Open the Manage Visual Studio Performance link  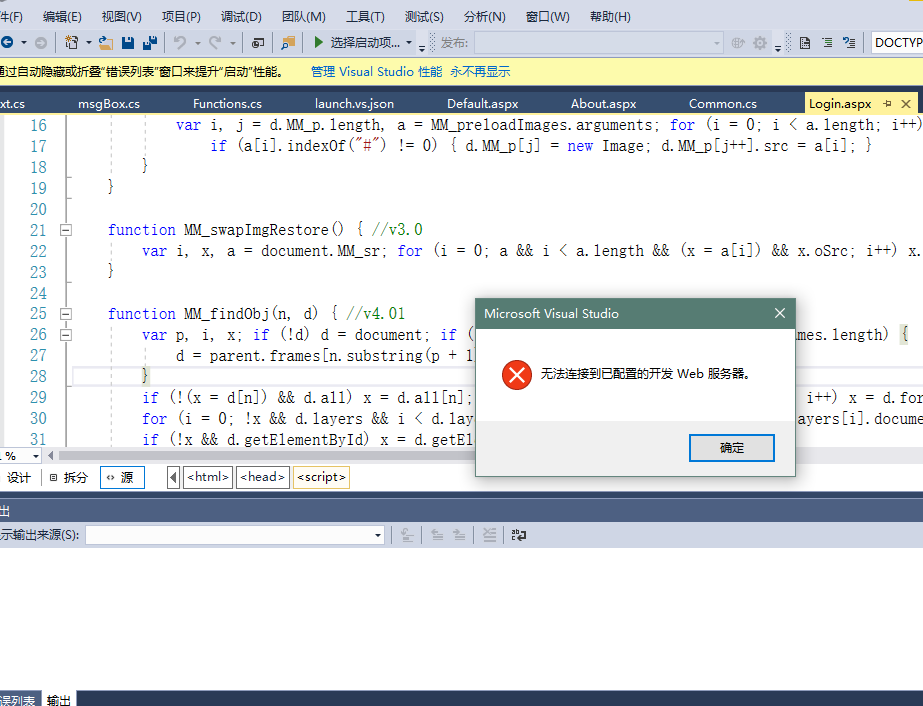(x=376, y=72)
